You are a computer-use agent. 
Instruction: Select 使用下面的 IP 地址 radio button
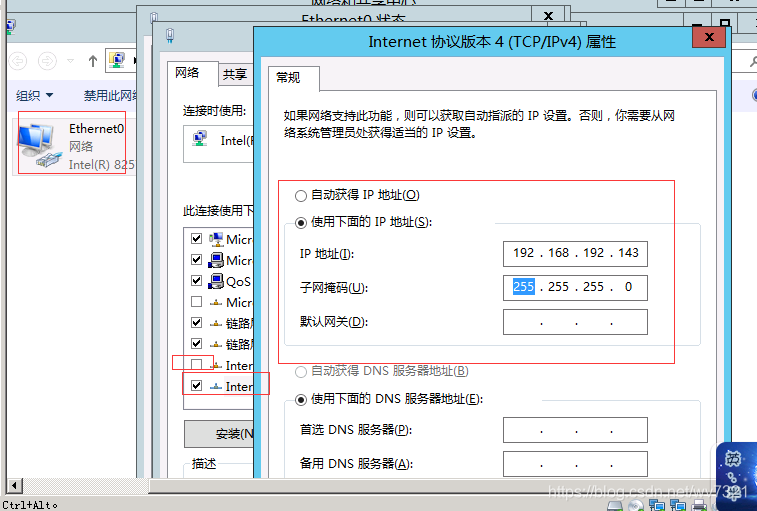pyautogui.click(x=301, y=223)
